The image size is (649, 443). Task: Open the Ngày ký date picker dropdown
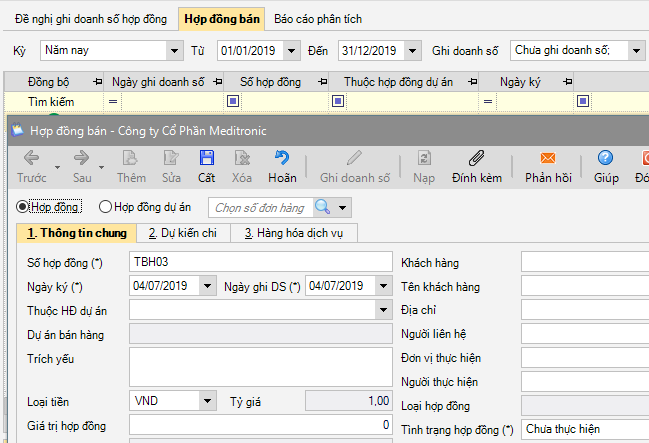pos(207,286)
